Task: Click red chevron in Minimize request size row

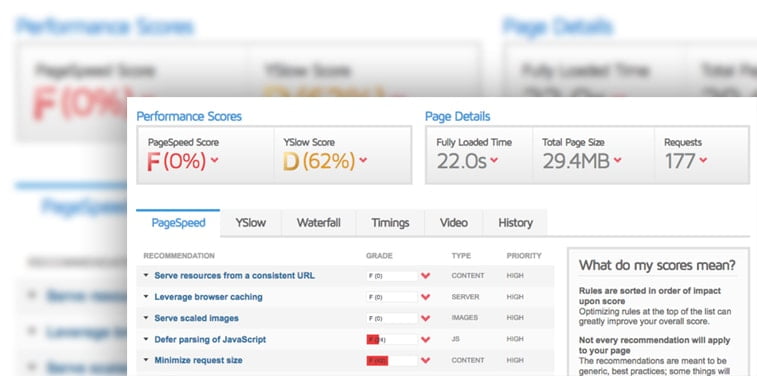Action: coord(425,361)
